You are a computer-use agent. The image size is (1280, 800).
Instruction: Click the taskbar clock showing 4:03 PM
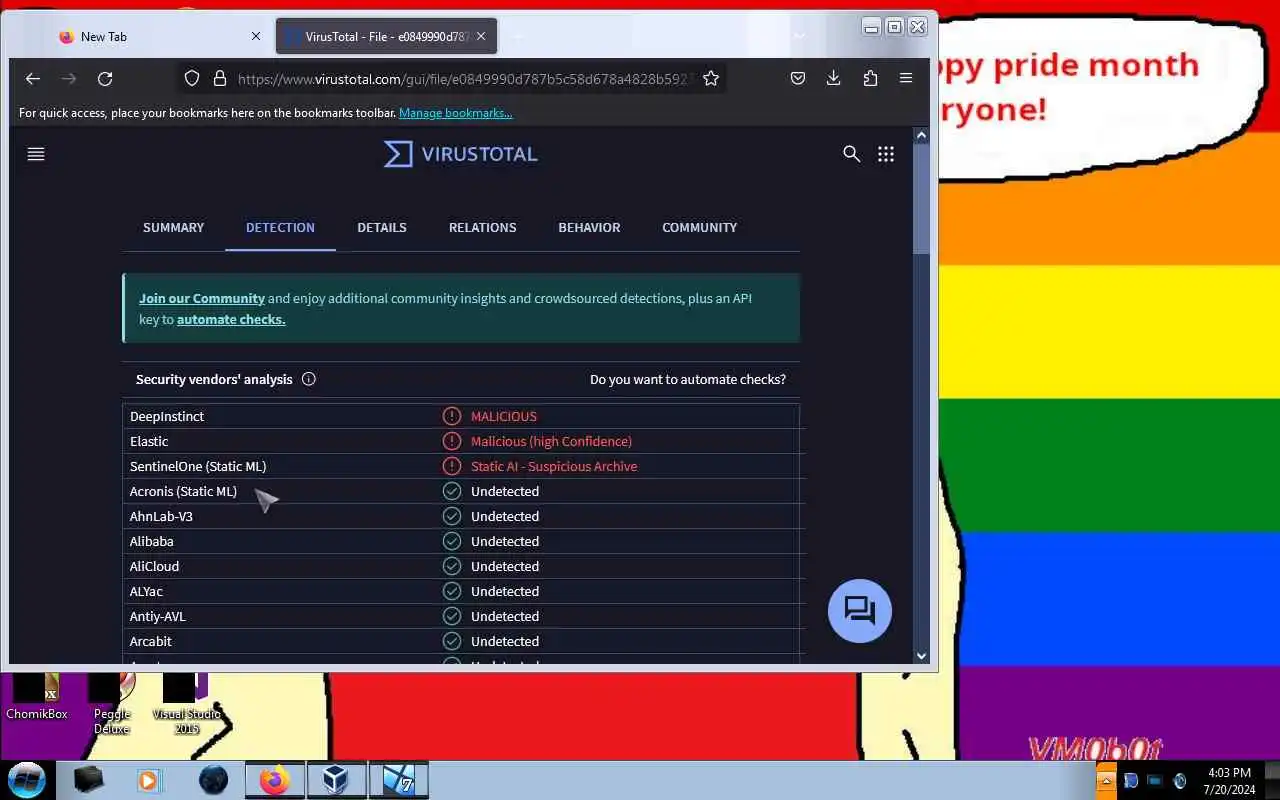1229,780
